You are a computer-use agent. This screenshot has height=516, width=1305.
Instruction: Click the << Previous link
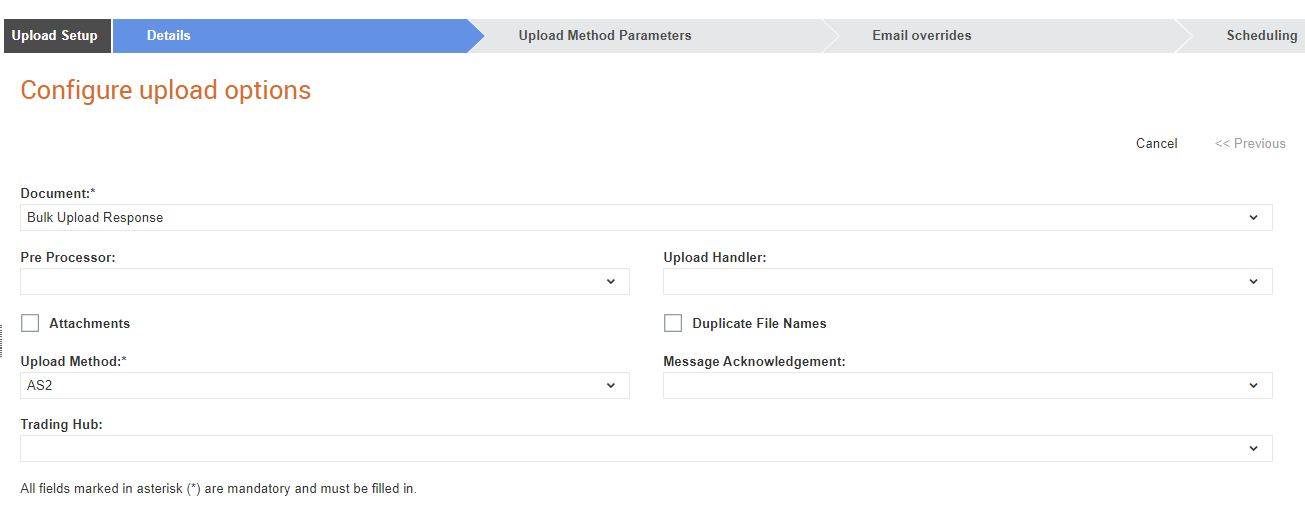[1250, 143]
